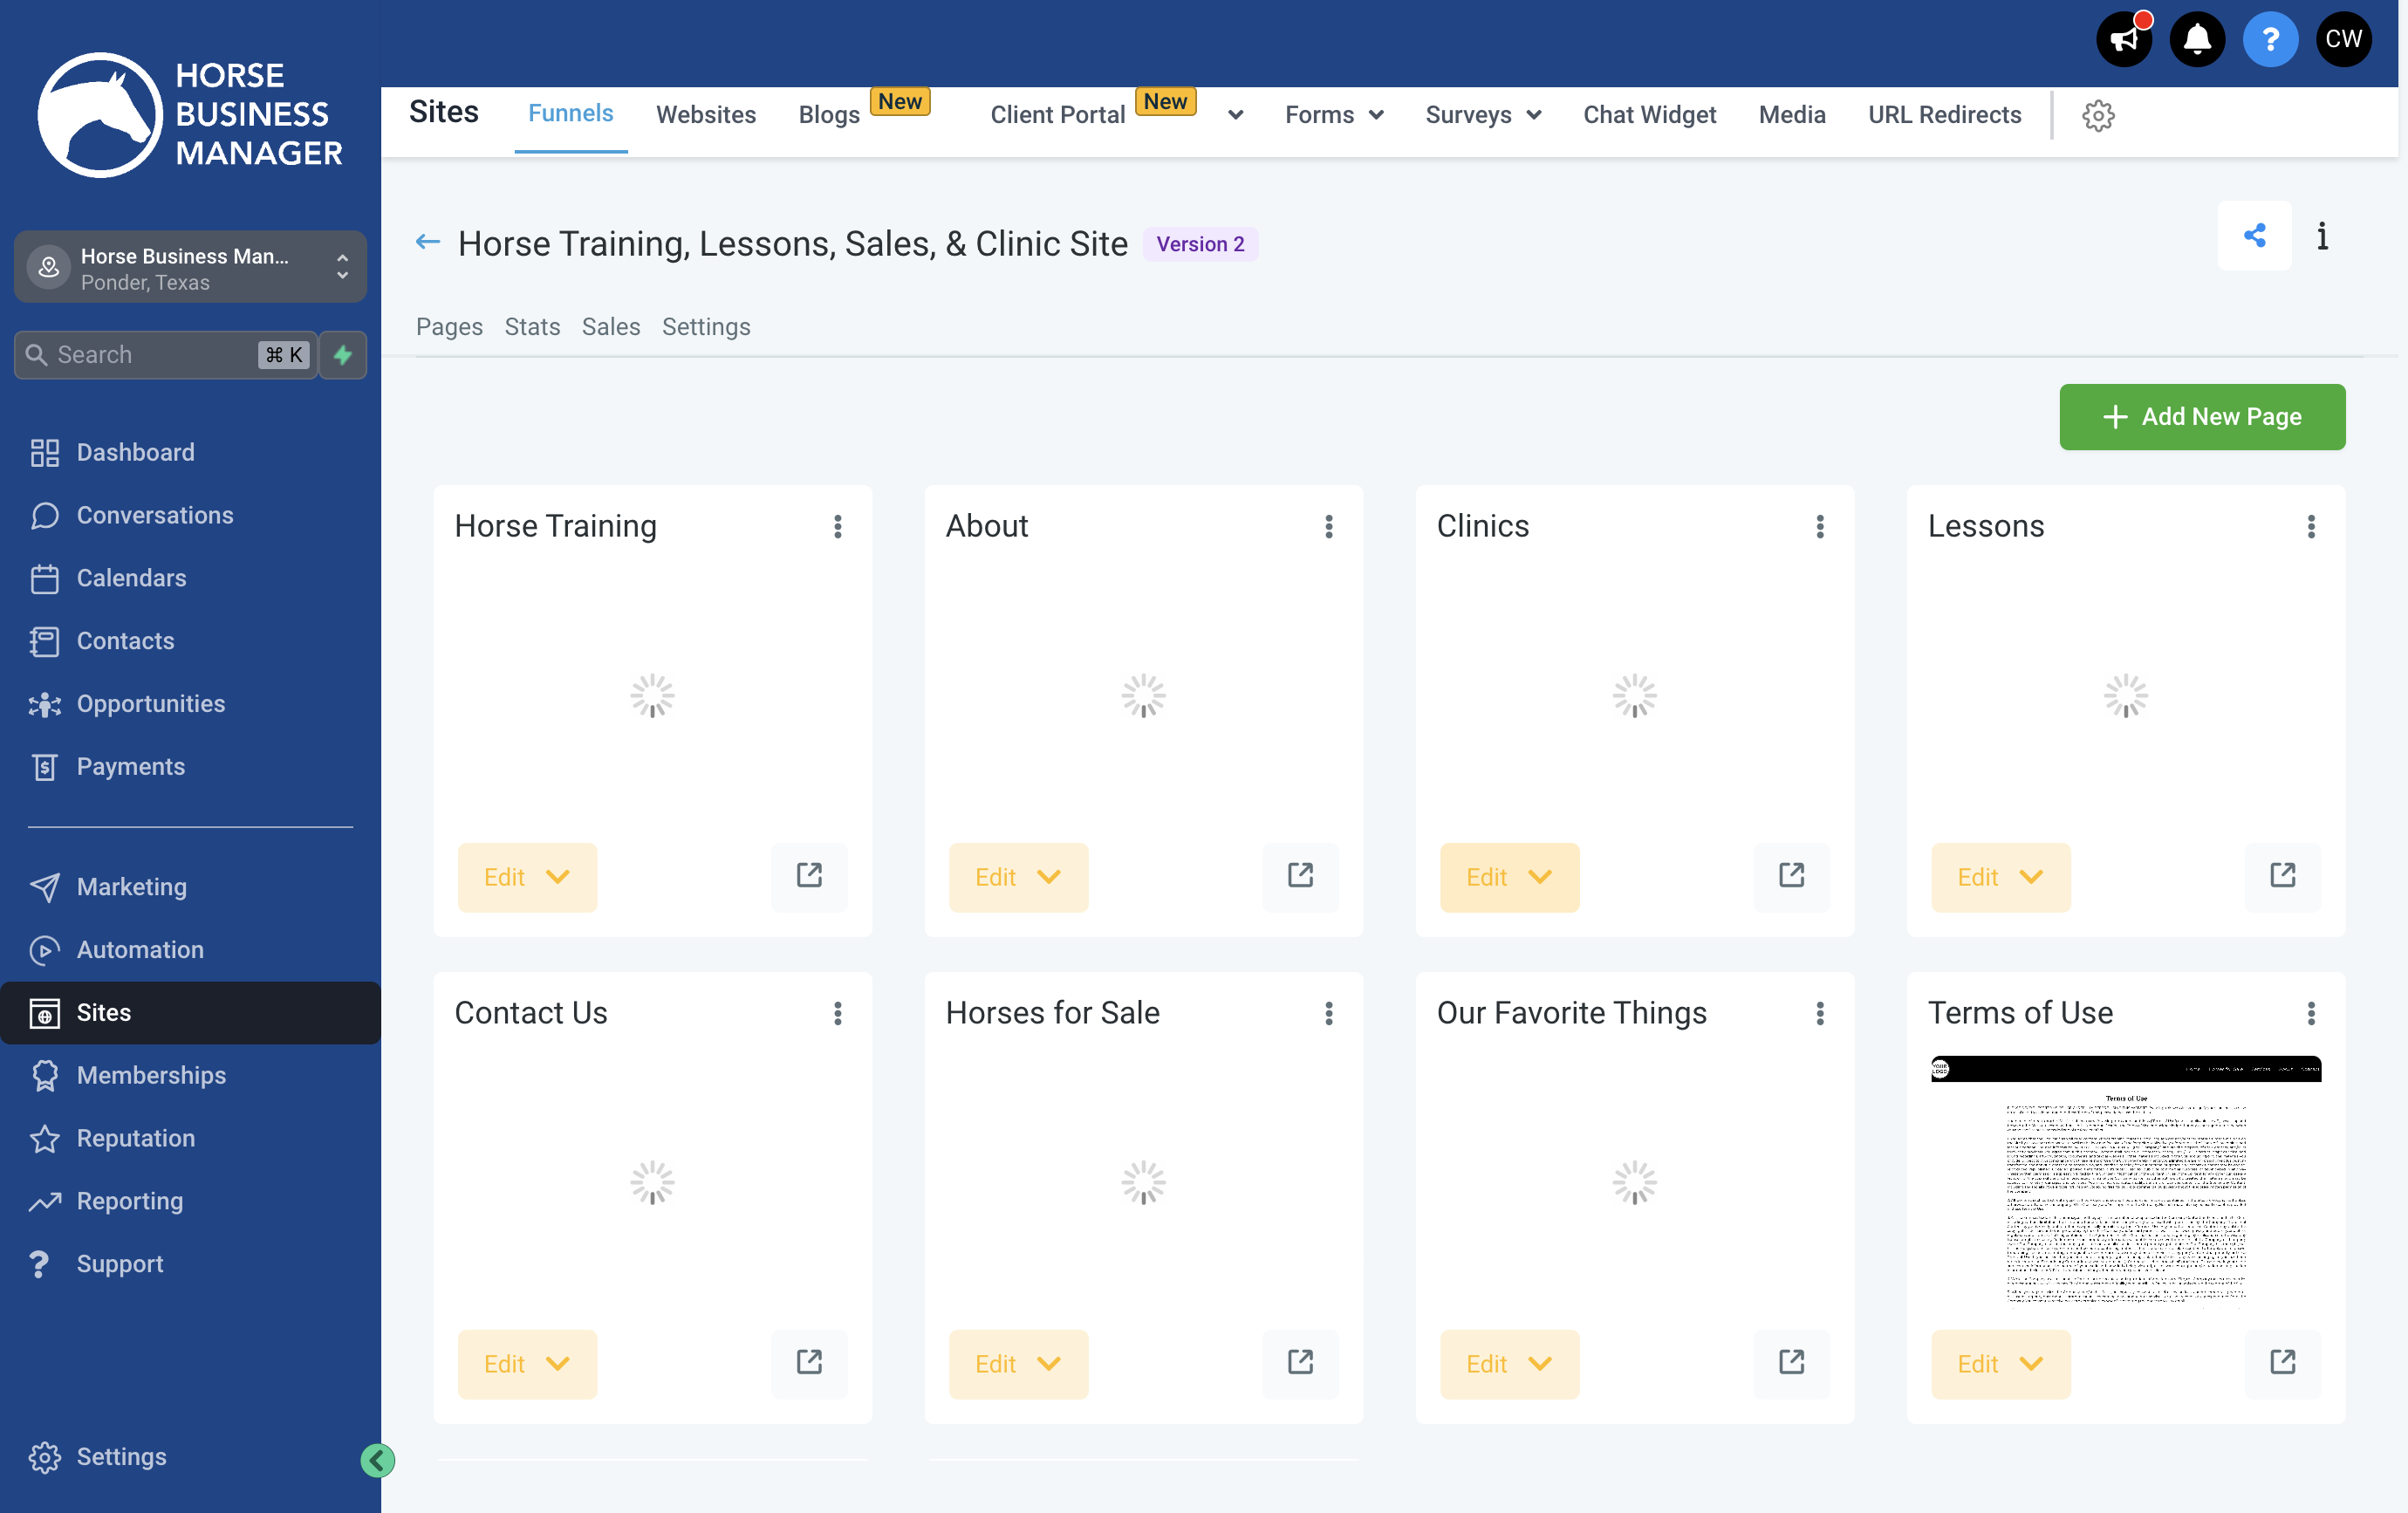Expand the Horse Business Manager account switcher
2408x1513 pixels.
point(190,267)
